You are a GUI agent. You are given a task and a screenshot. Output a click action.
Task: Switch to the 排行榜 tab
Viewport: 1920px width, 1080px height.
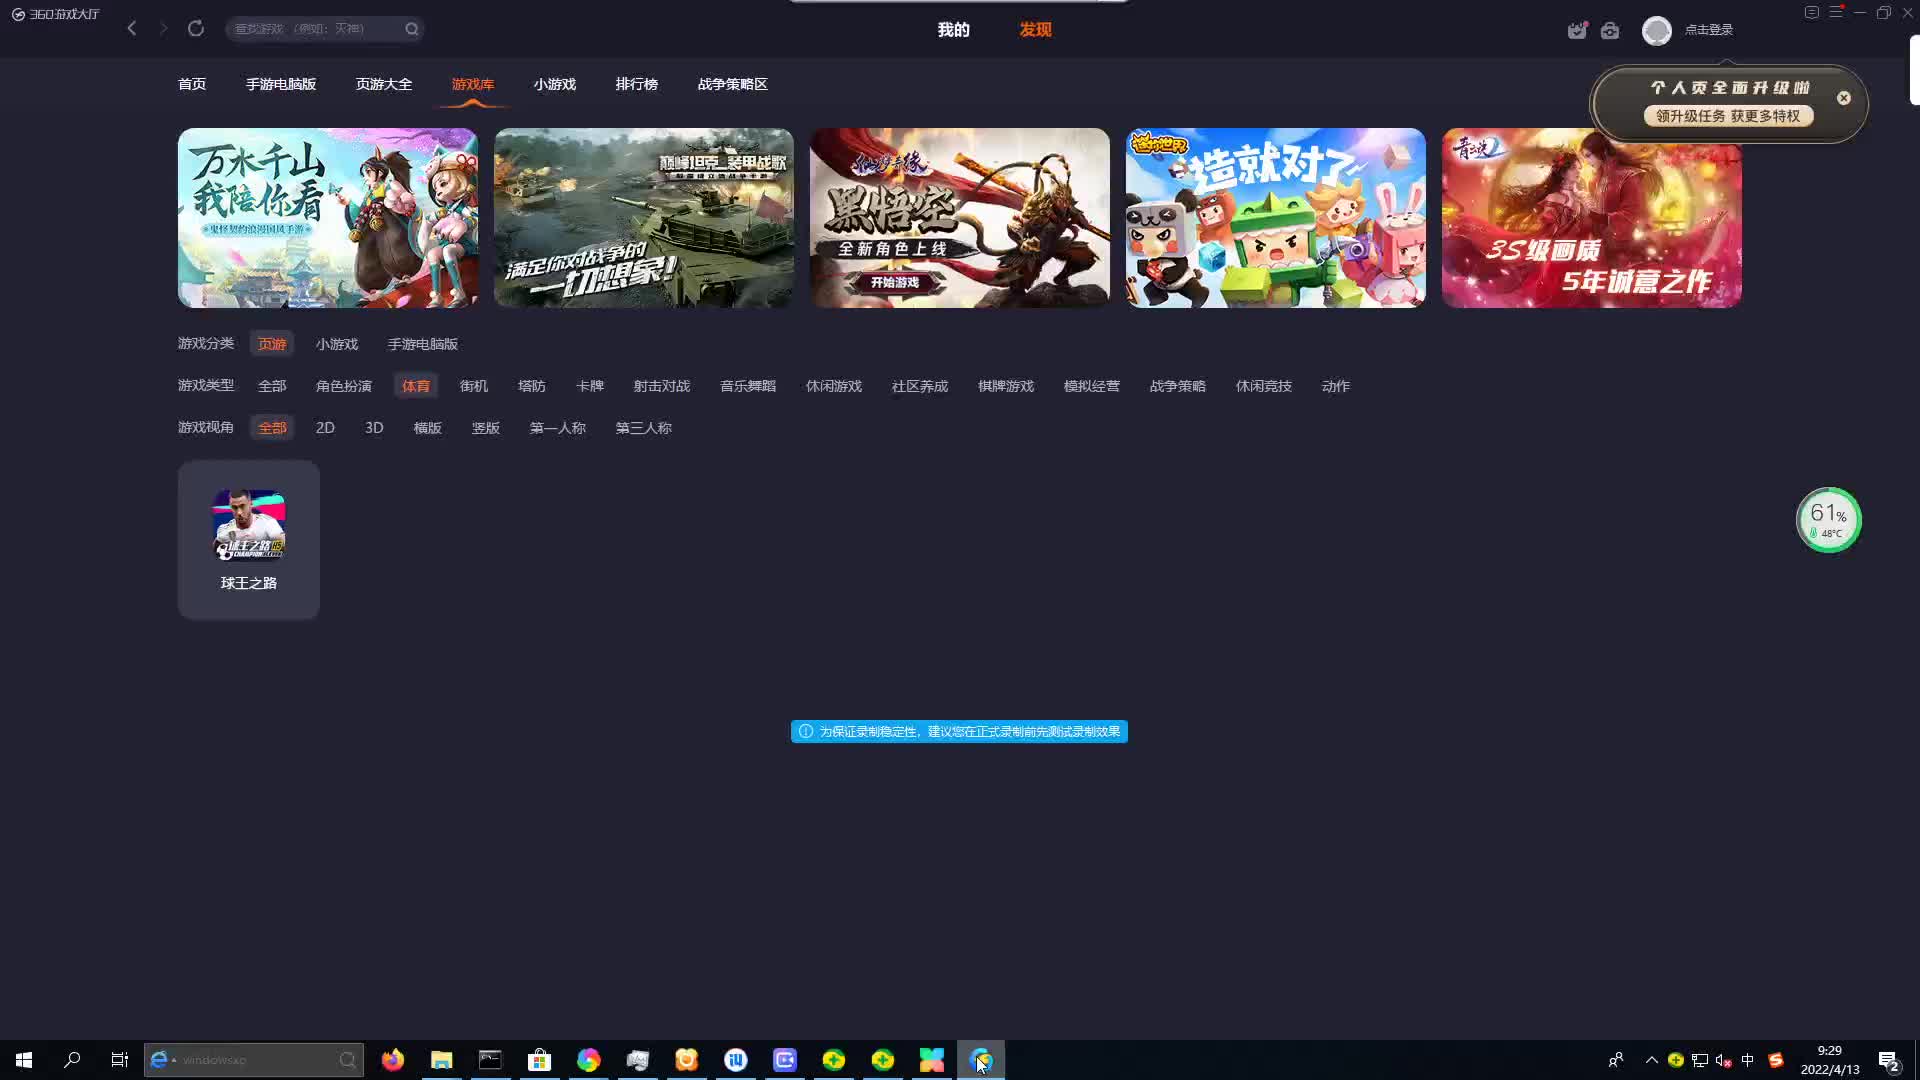click(636, 84)
